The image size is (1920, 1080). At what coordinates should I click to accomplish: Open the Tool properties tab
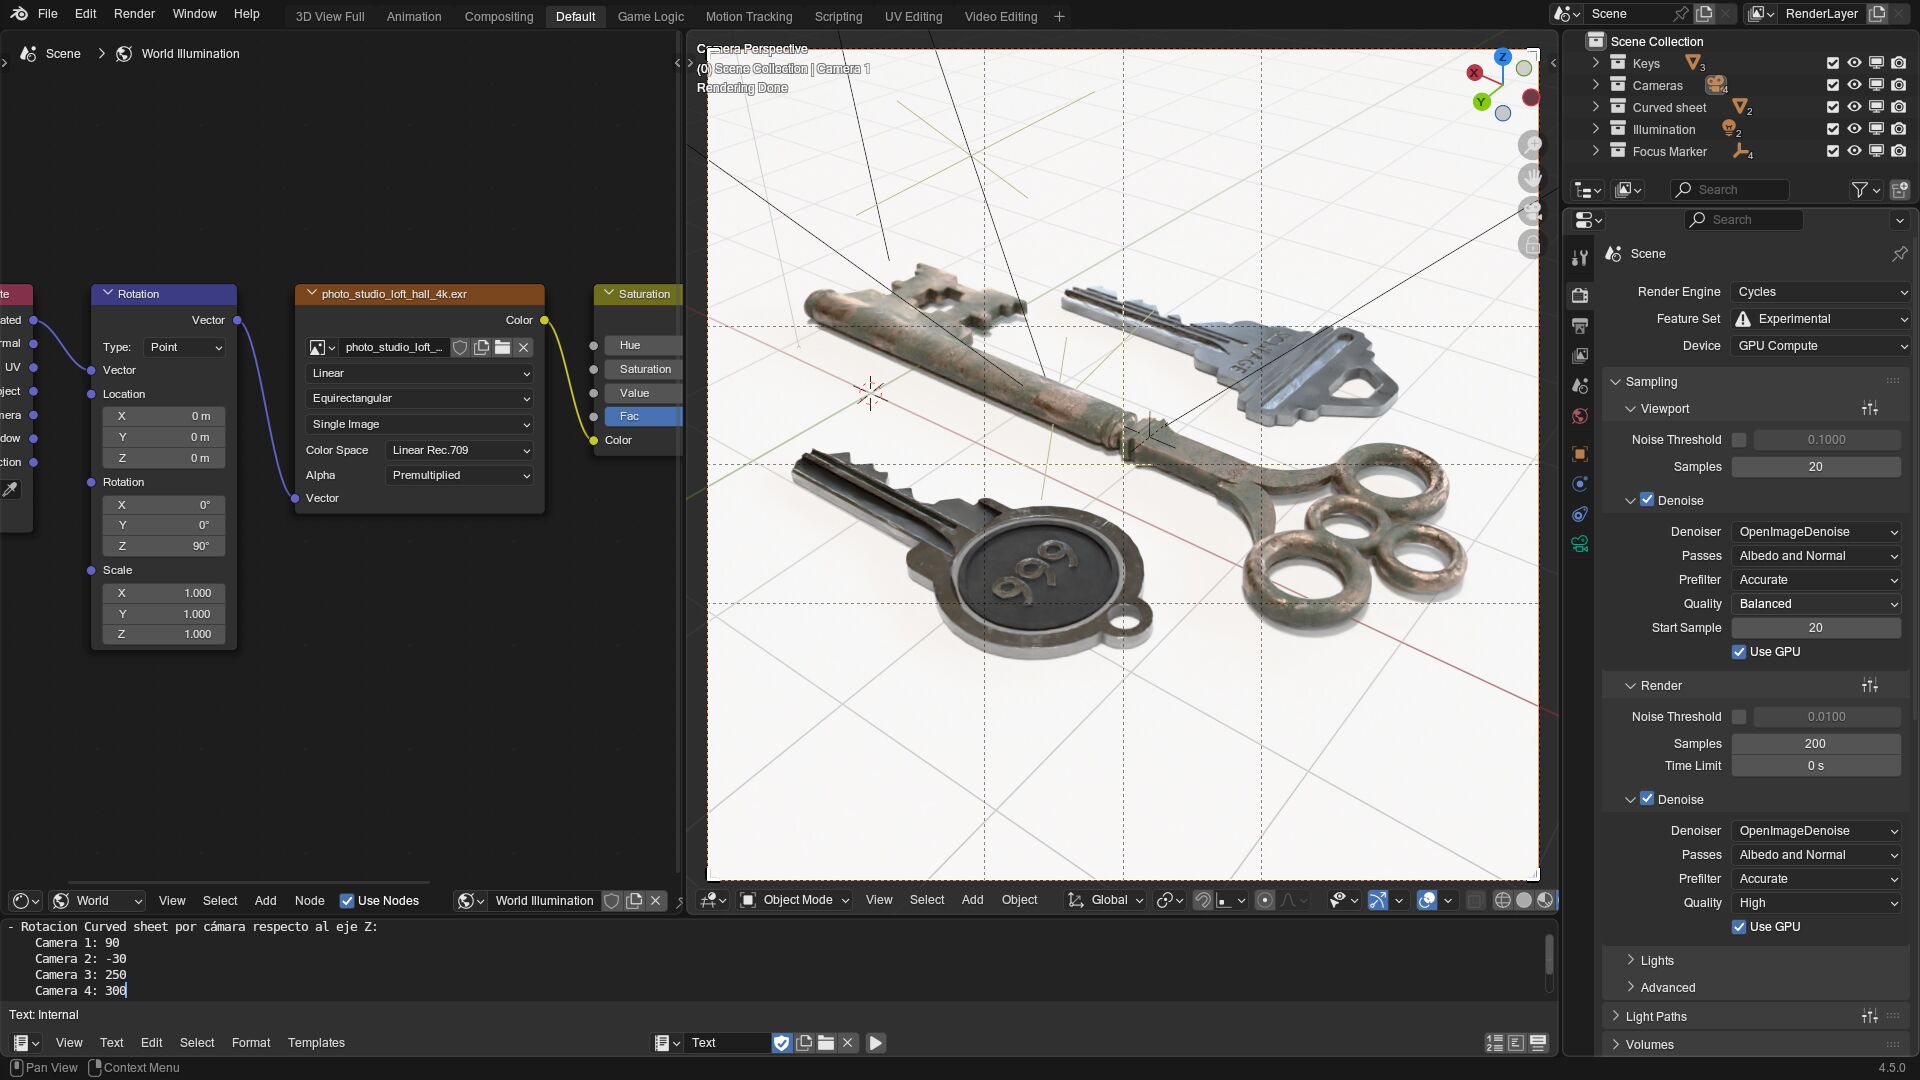[x=1580, y=258]
